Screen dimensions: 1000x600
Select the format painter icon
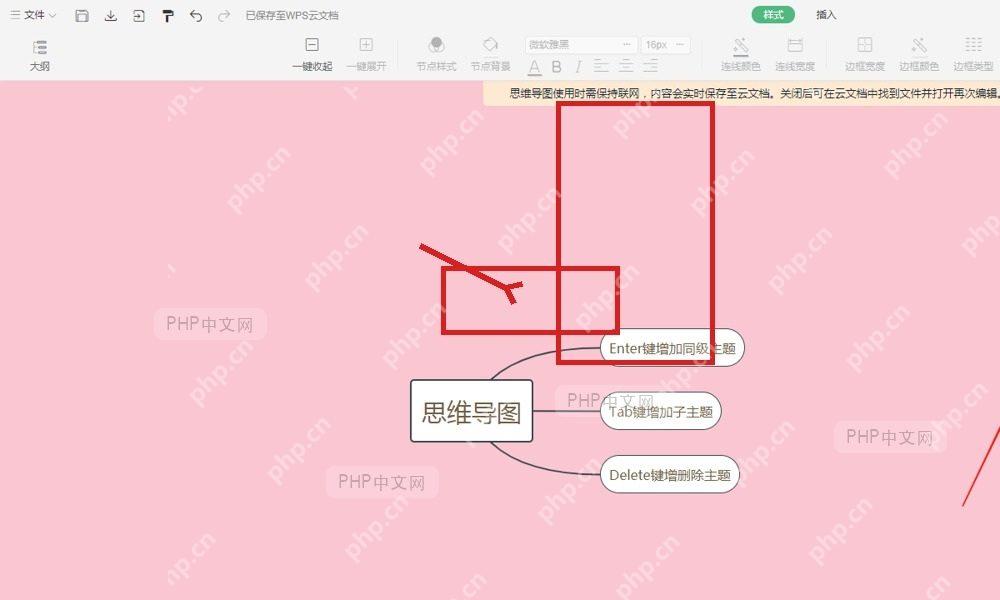tap(168, 15)
